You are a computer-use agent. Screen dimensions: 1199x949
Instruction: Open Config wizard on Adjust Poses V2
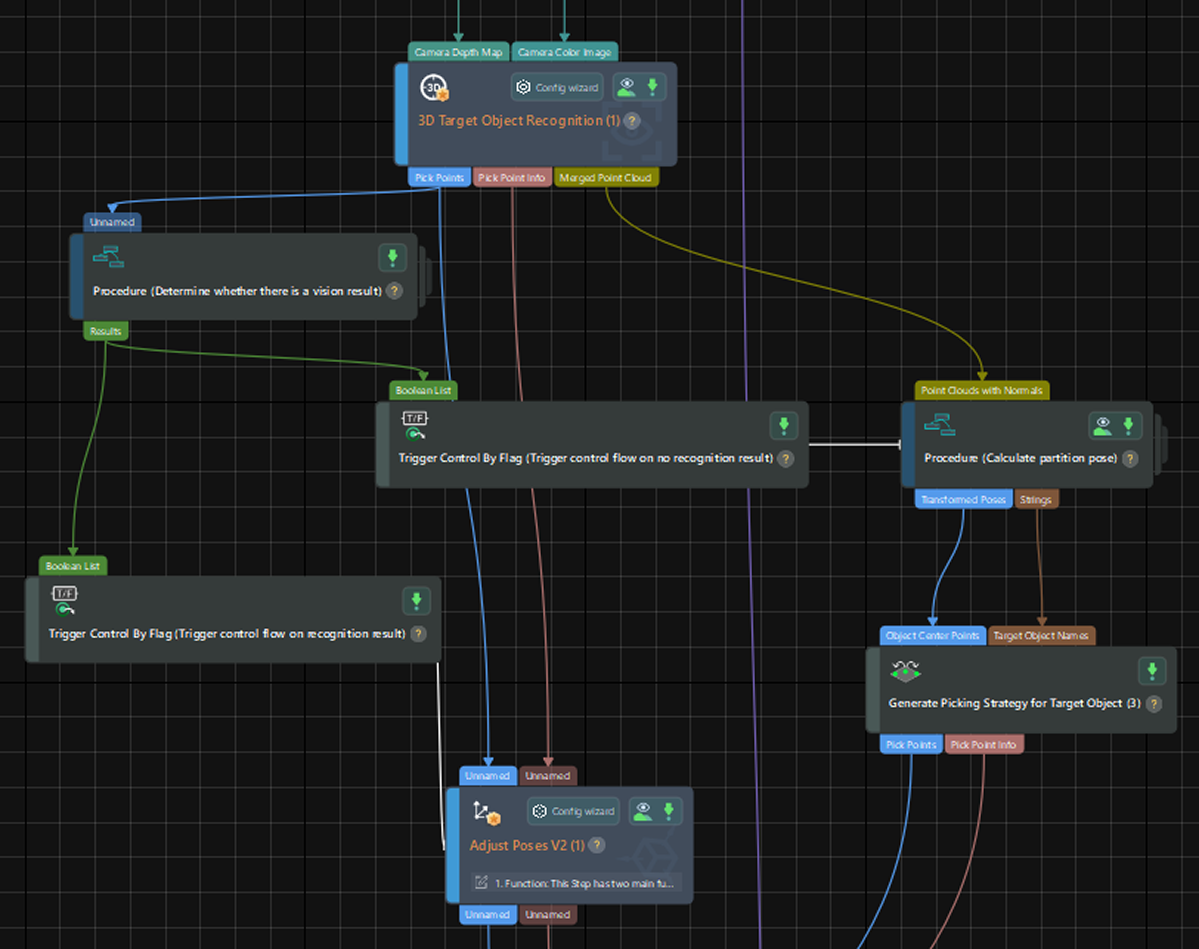tap(574, 811)
